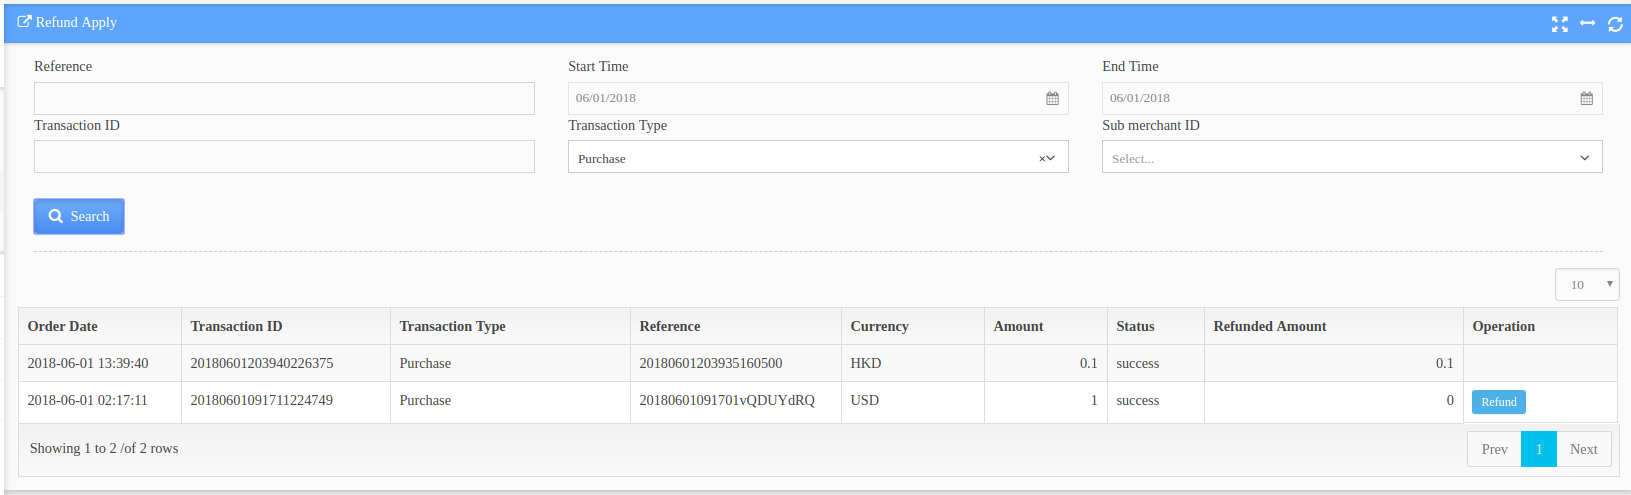Viewport: 1631px width, 495px height.
Task: Expand the Transaction Type dropdown
Action: coord(1050,158)
